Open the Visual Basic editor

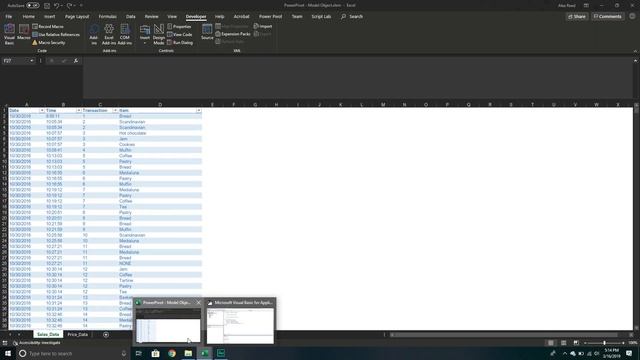pos(9,34)
